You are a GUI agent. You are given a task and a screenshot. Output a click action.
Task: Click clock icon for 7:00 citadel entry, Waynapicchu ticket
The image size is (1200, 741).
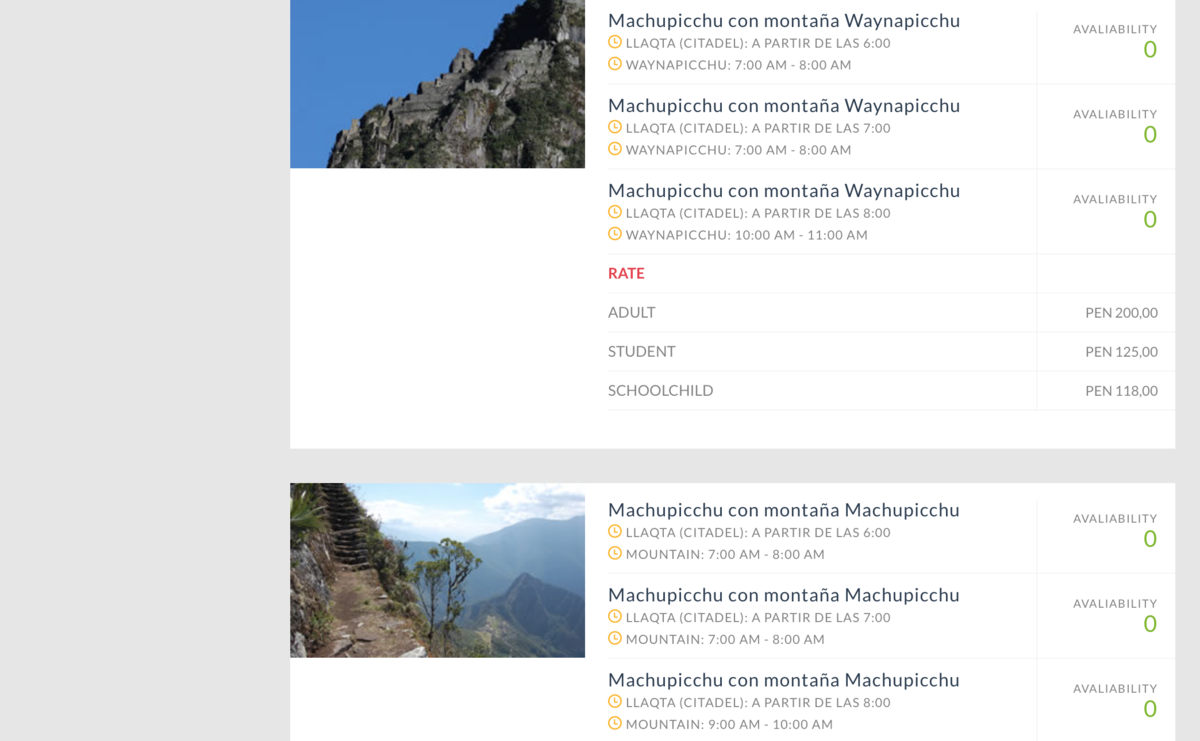(615, 127)
